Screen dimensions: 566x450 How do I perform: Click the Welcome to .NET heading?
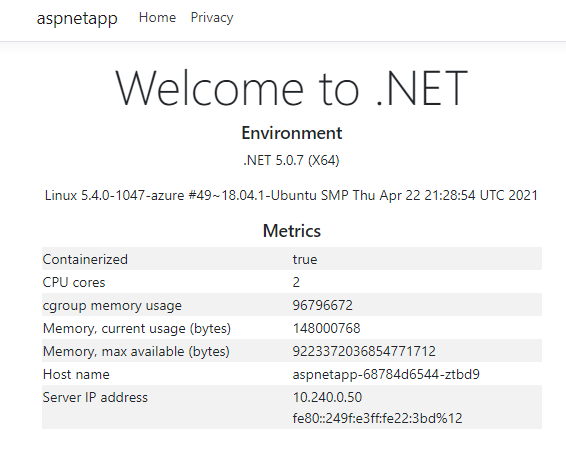pyautogui.click(x=292, y=88)
